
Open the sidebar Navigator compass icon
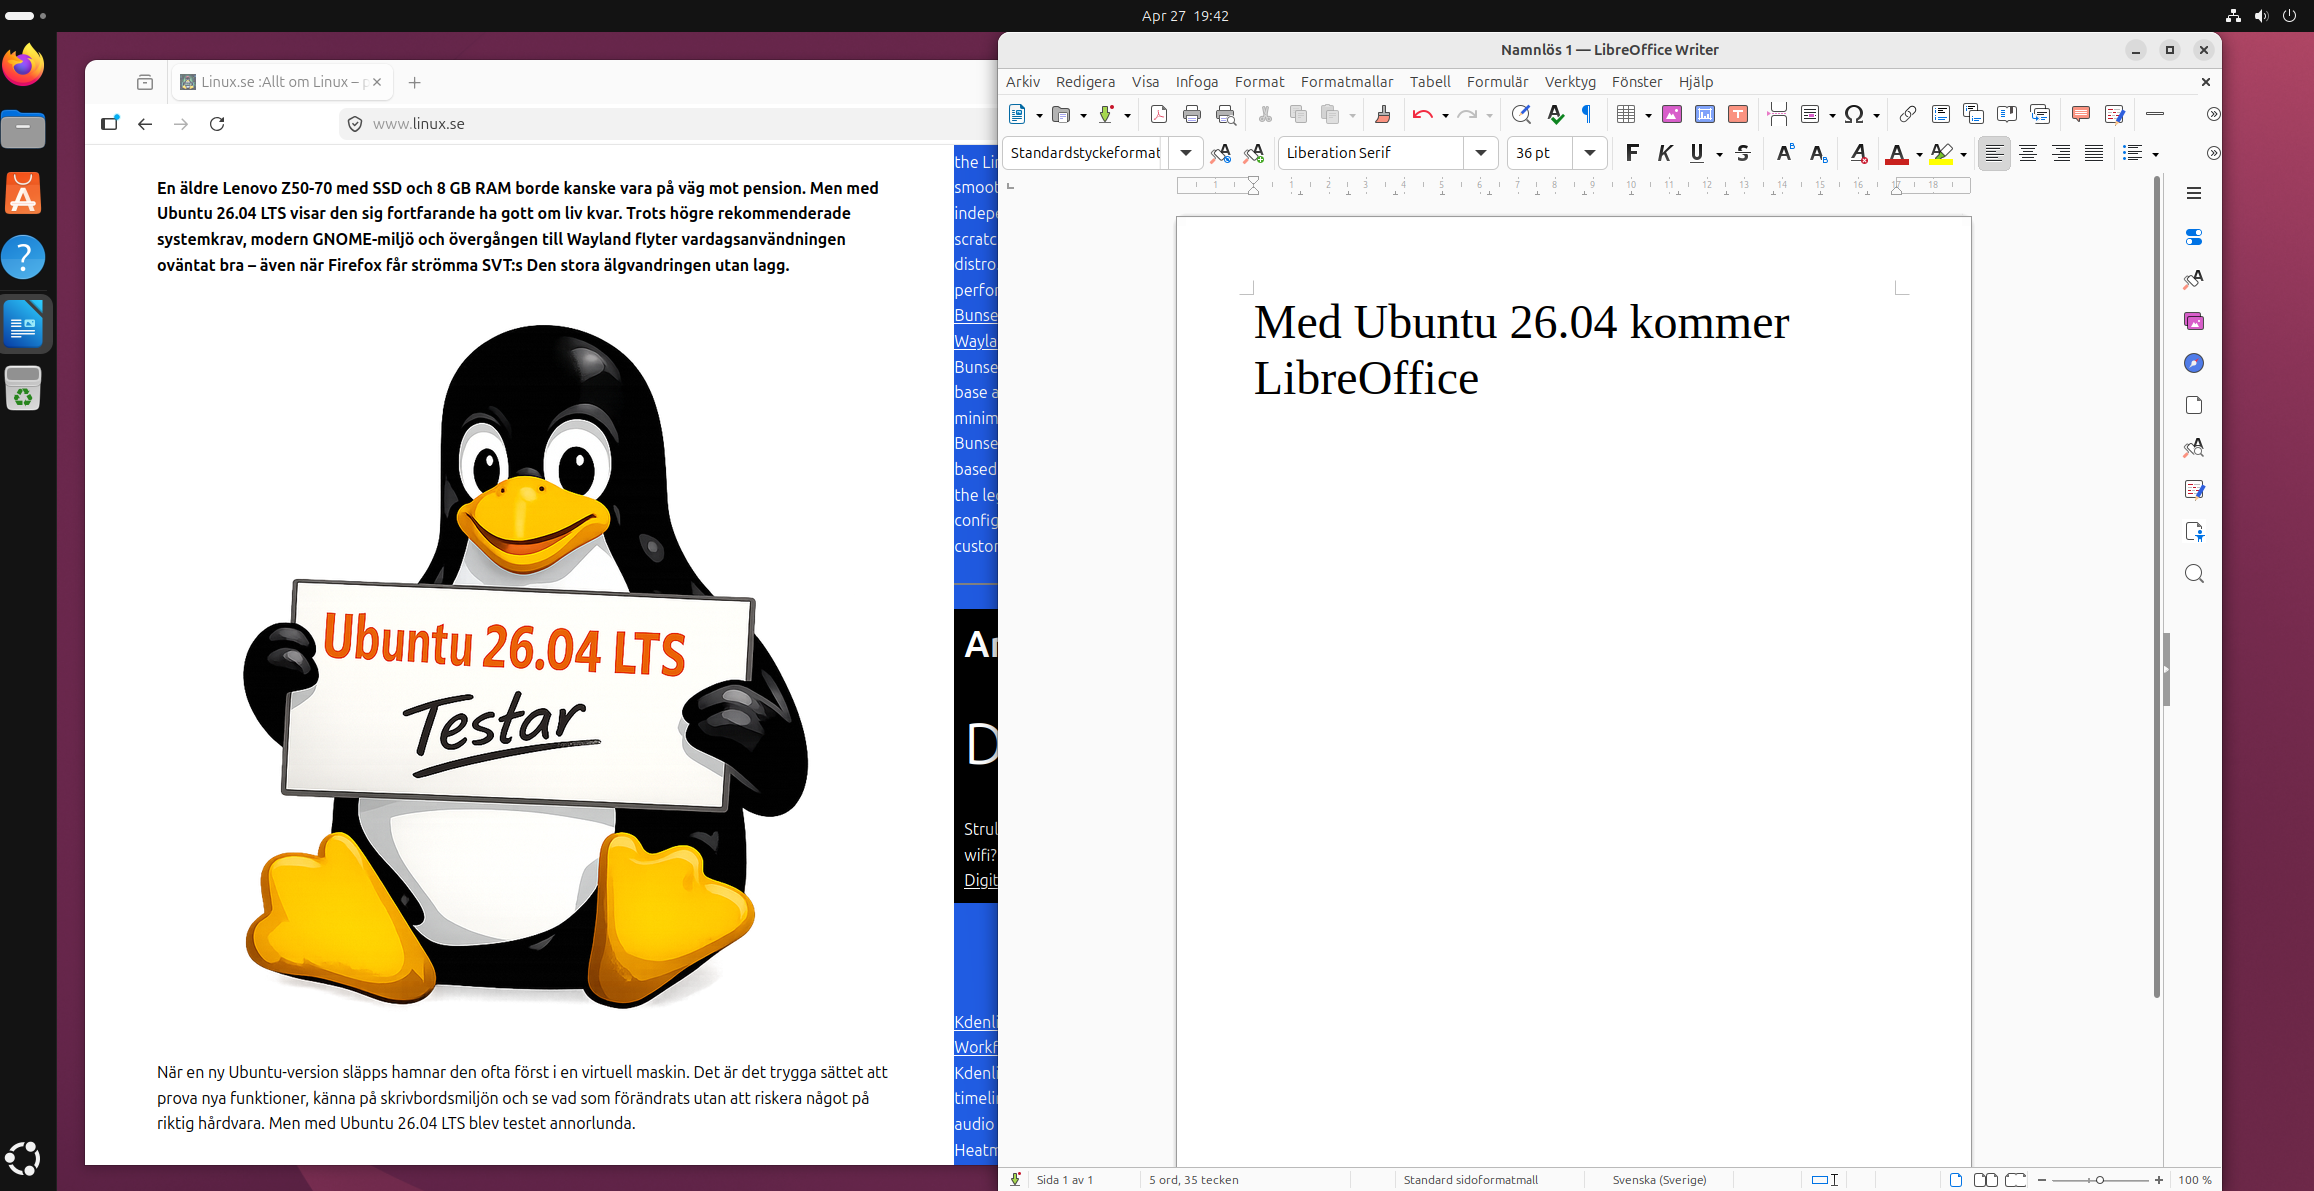(2194, 363)
